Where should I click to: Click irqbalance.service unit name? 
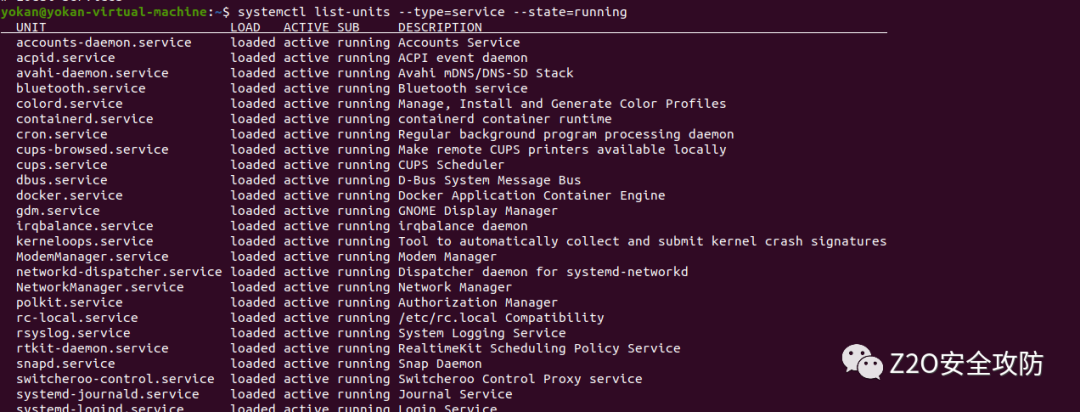point(85,226)
